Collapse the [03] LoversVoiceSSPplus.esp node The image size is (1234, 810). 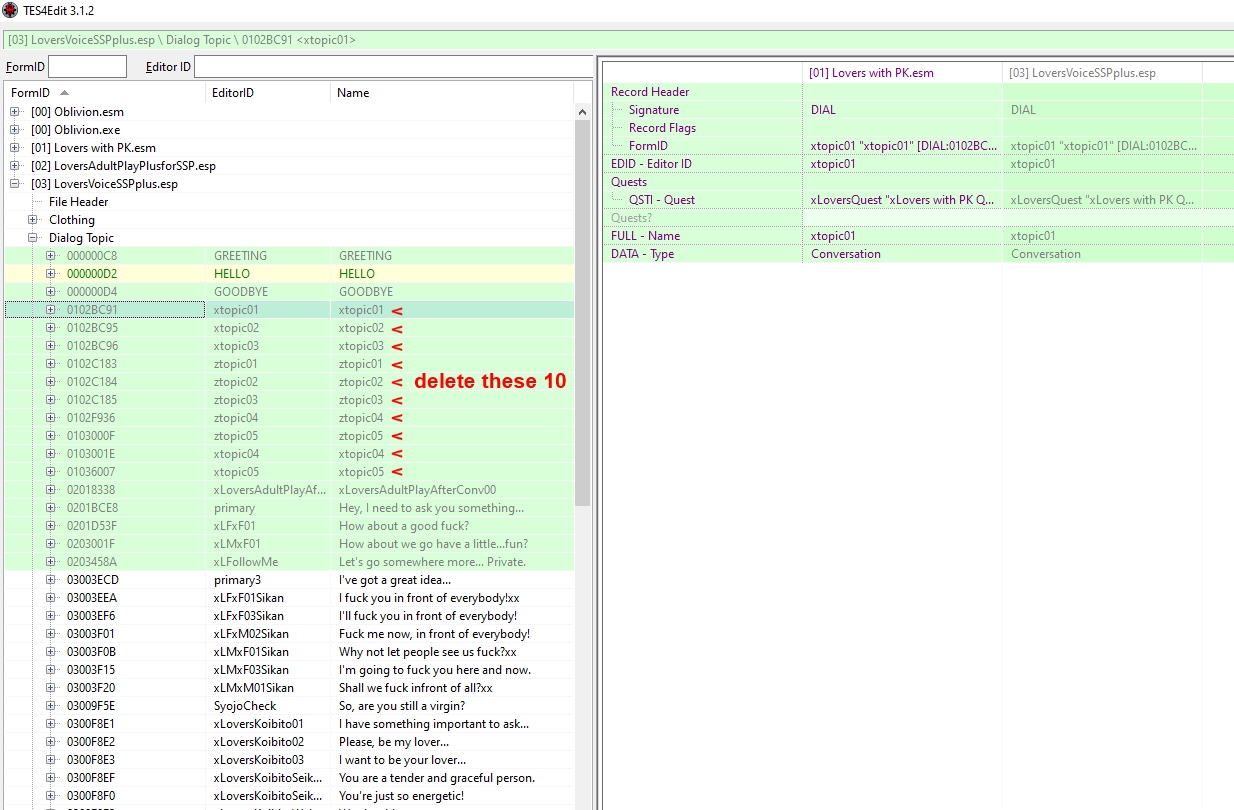click(x=15, y=184)
